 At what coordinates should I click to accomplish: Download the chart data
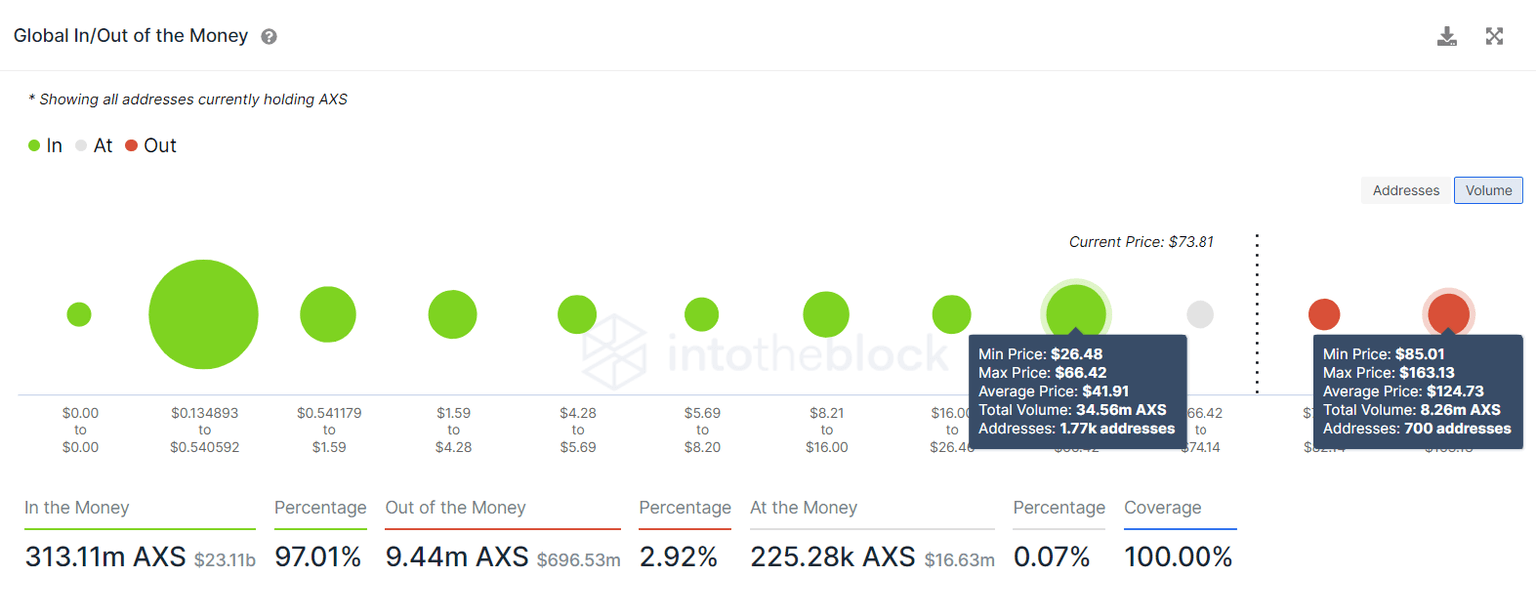point(1446,37)
